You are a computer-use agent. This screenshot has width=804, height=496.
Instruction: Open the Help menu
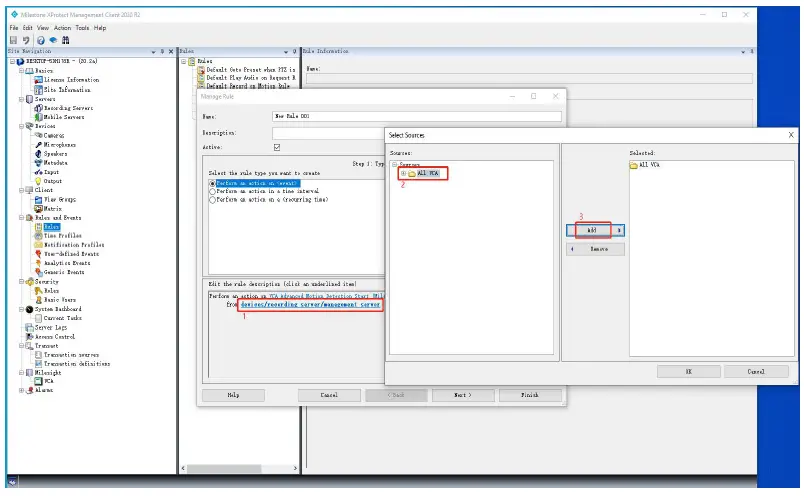click(x=100, y=28)
